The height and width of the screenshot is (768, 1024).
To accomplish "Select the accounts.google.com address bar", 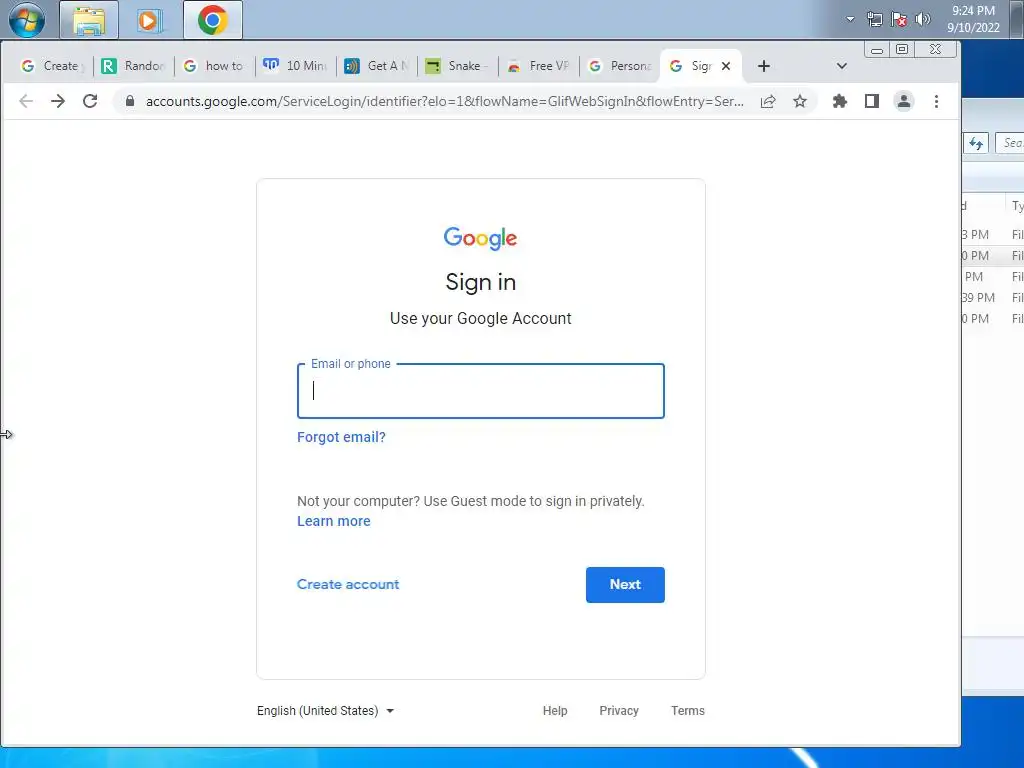I will [444, 101].
